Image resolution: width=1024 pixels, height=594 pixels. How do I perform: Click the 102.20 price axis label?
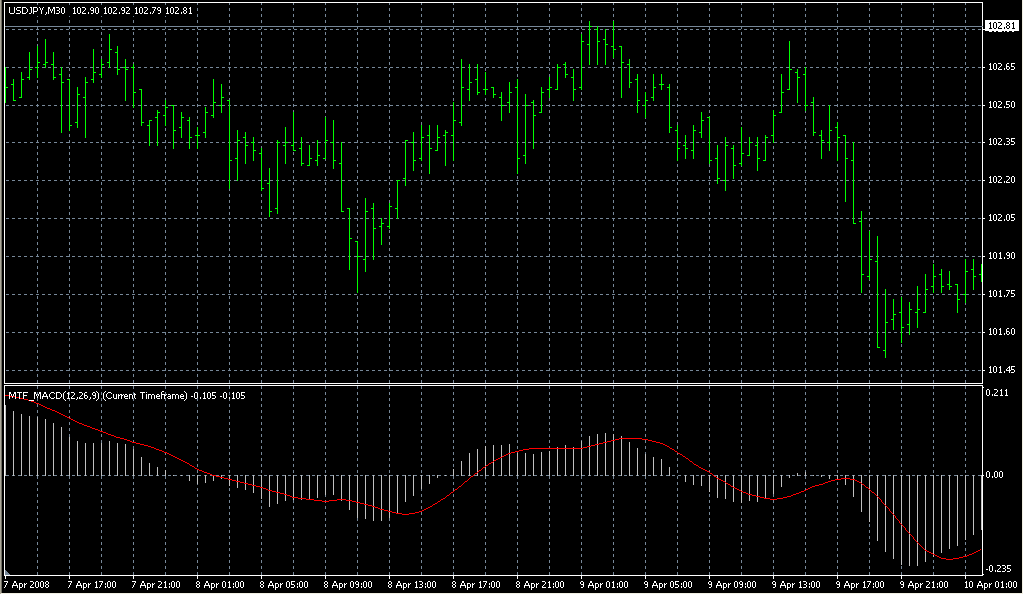[x=1000, y=180]
